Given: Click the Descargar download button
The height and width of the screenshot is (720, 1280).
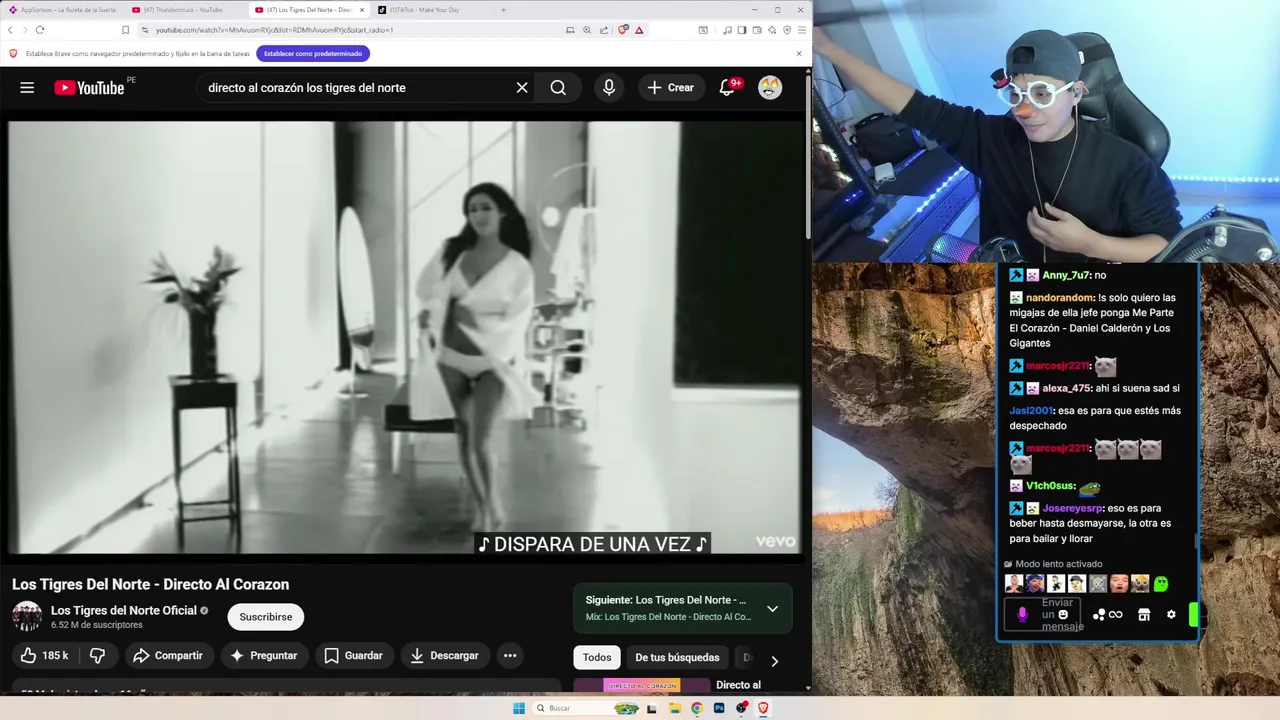Looking at the screenshot, I should [445, 656].
